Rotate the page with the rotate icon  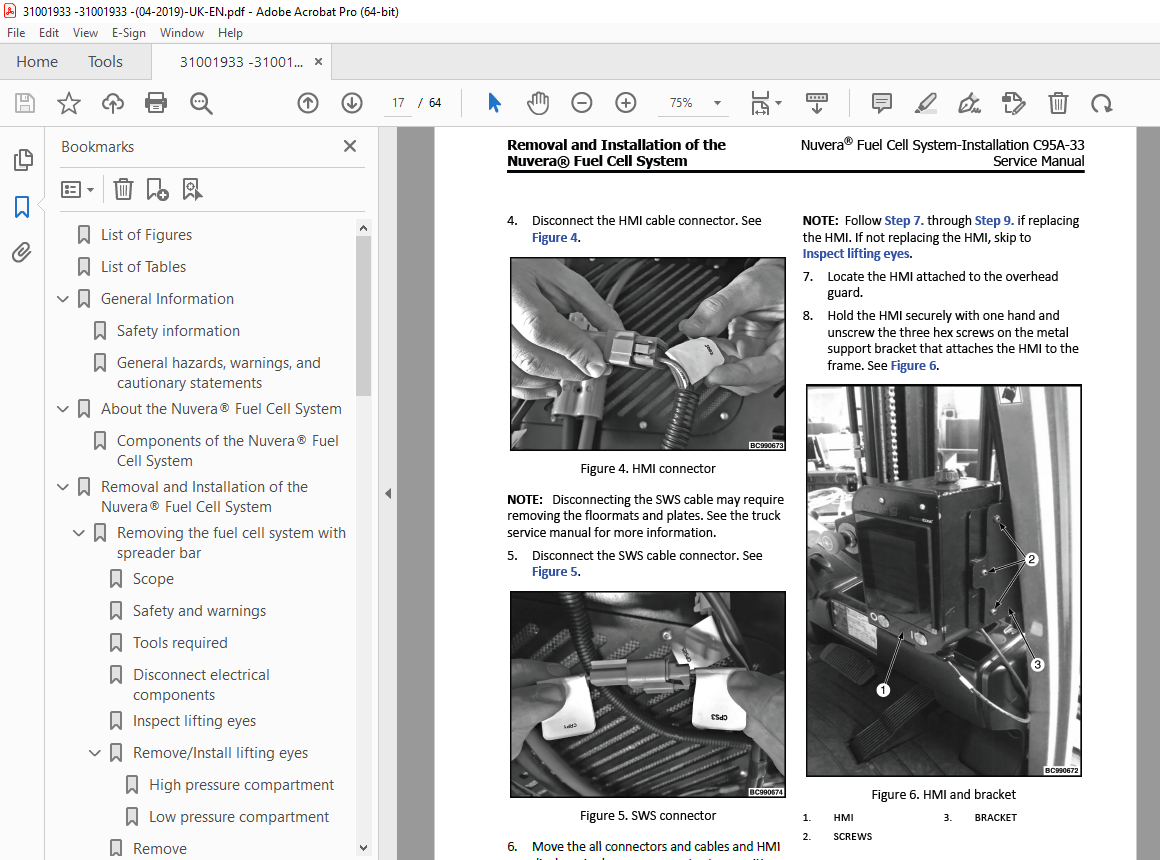coord(1102,103)
